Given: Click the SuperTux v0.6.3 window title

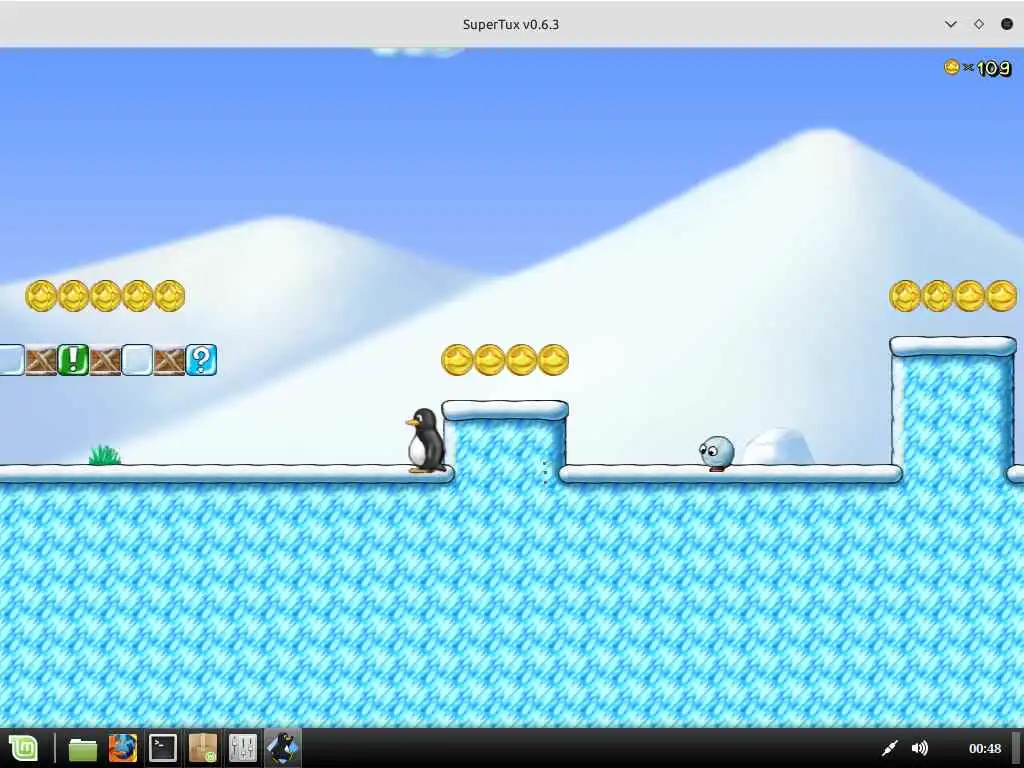Looking at the screenshot, I should 511,24.
